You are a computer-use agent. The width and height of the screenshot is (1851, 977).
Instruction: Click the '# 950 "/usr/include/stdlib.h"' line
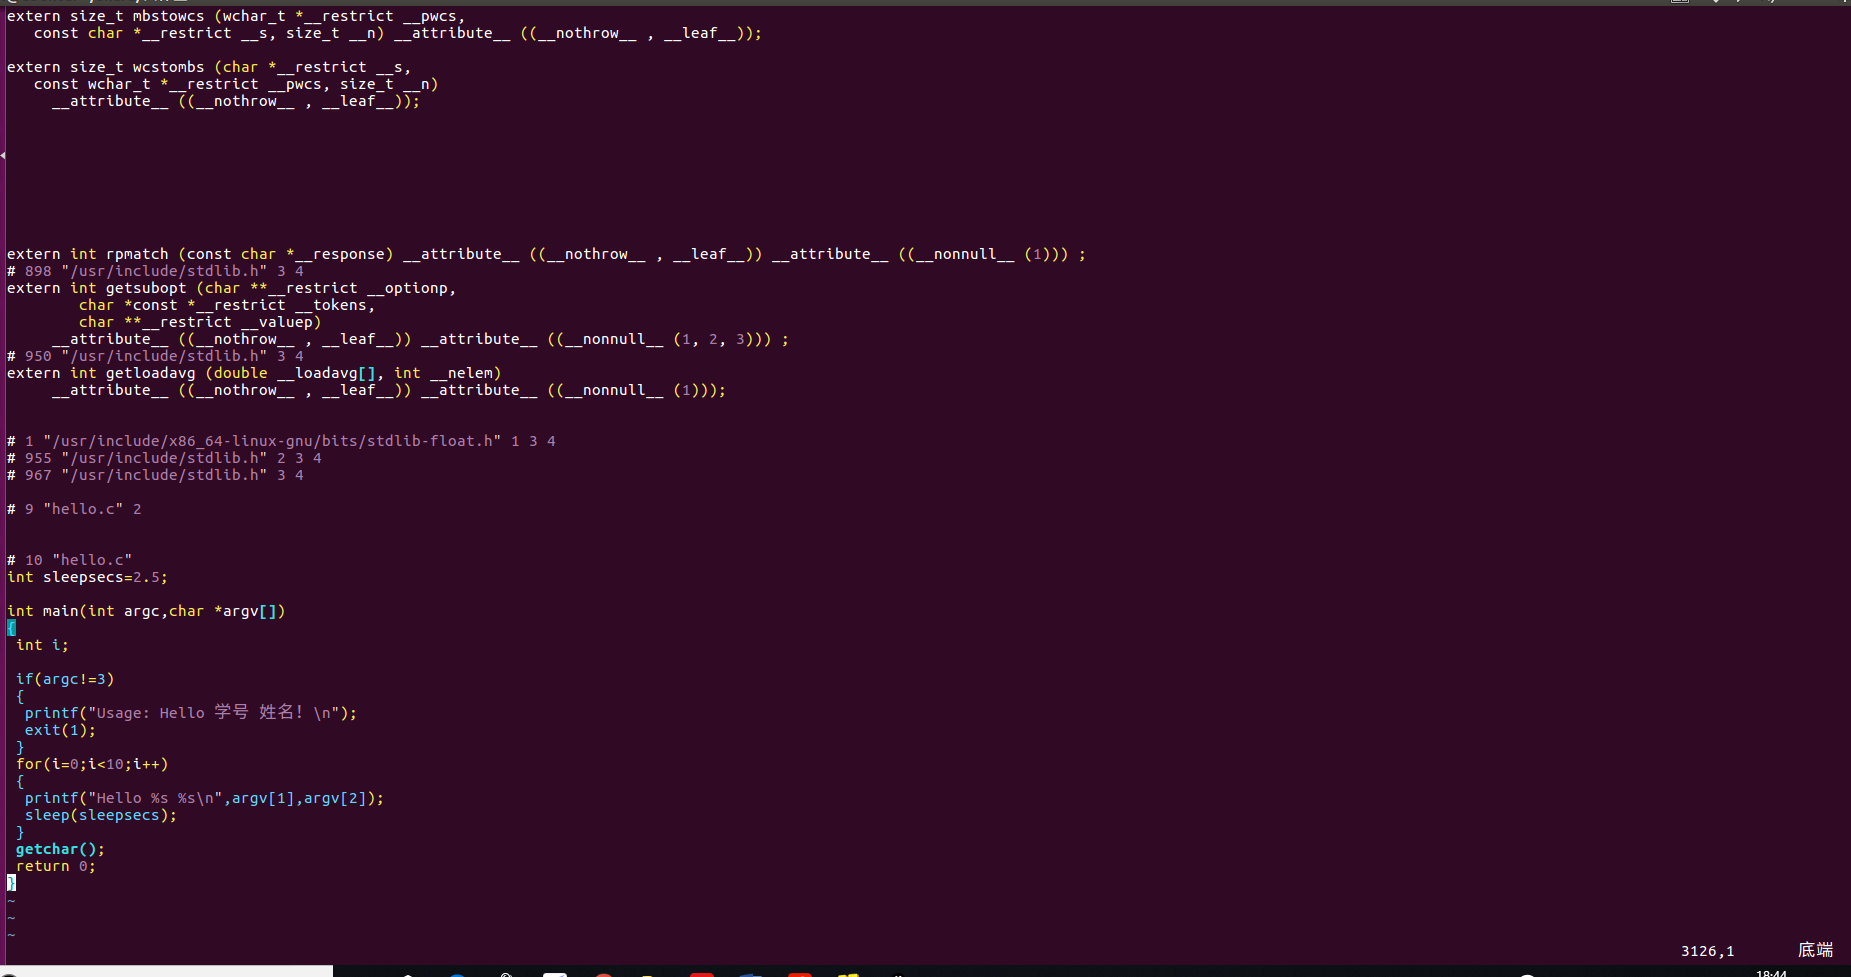[x=155, y=356]
